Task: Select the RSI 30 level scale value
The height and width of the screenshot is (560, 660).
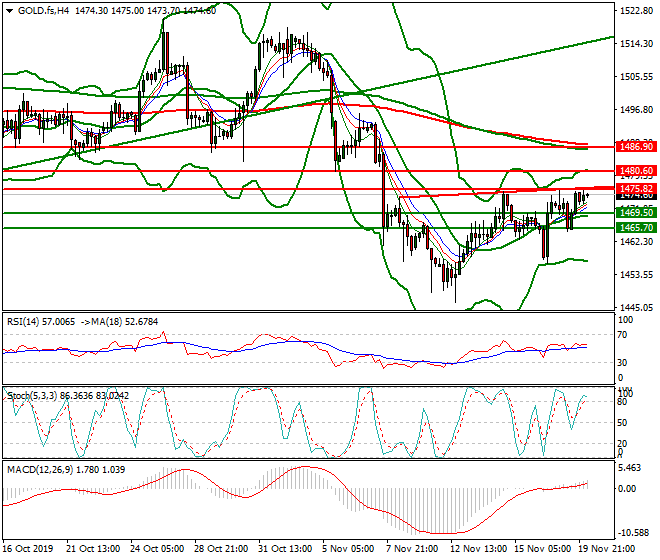Action: (x=622, y=363)
